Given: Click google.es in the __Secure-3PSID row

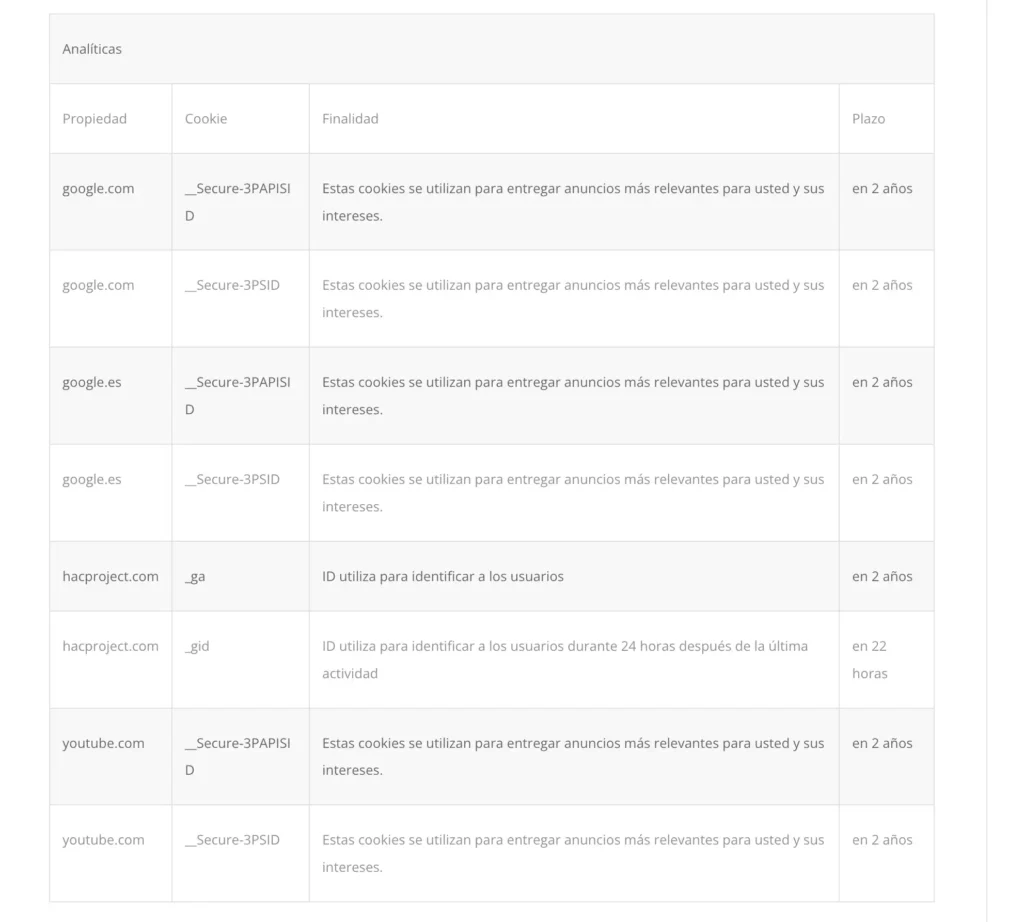Looking at the screenshot, I should [92, 479].
